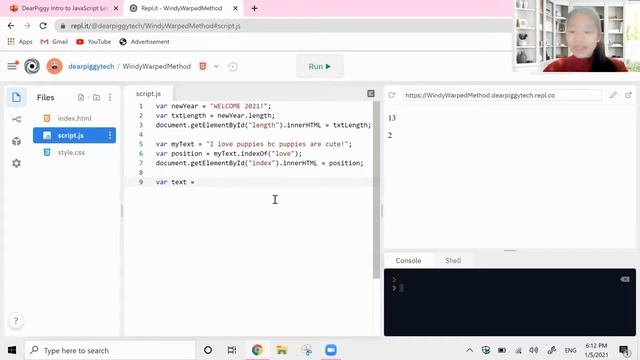Open Zoom from the taskbar

click(331, 350)
